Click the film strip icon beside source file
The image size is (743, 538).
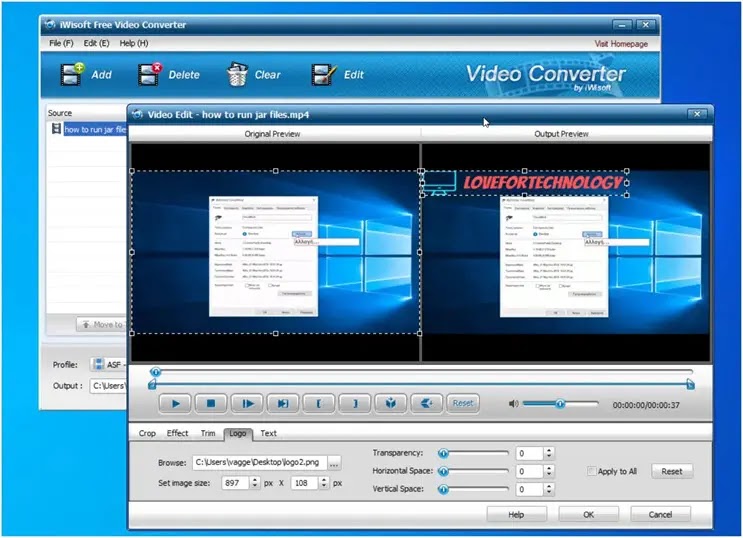click(x=56, y=129)
